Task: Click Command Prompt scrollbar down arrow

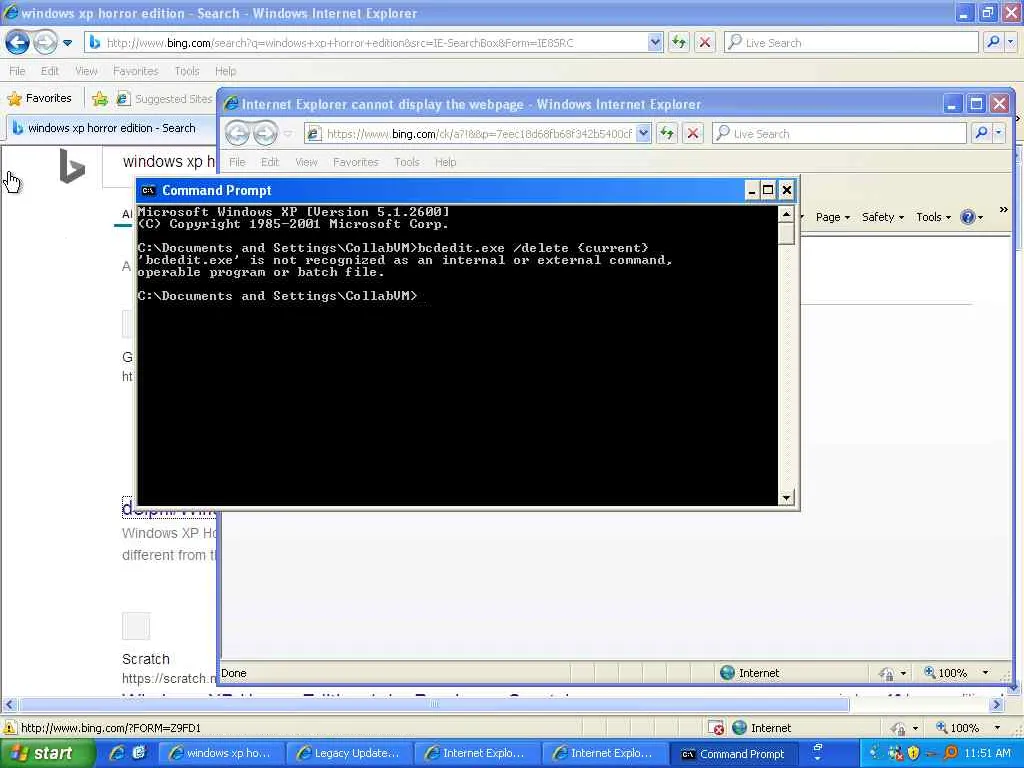Action: point(786,498)
